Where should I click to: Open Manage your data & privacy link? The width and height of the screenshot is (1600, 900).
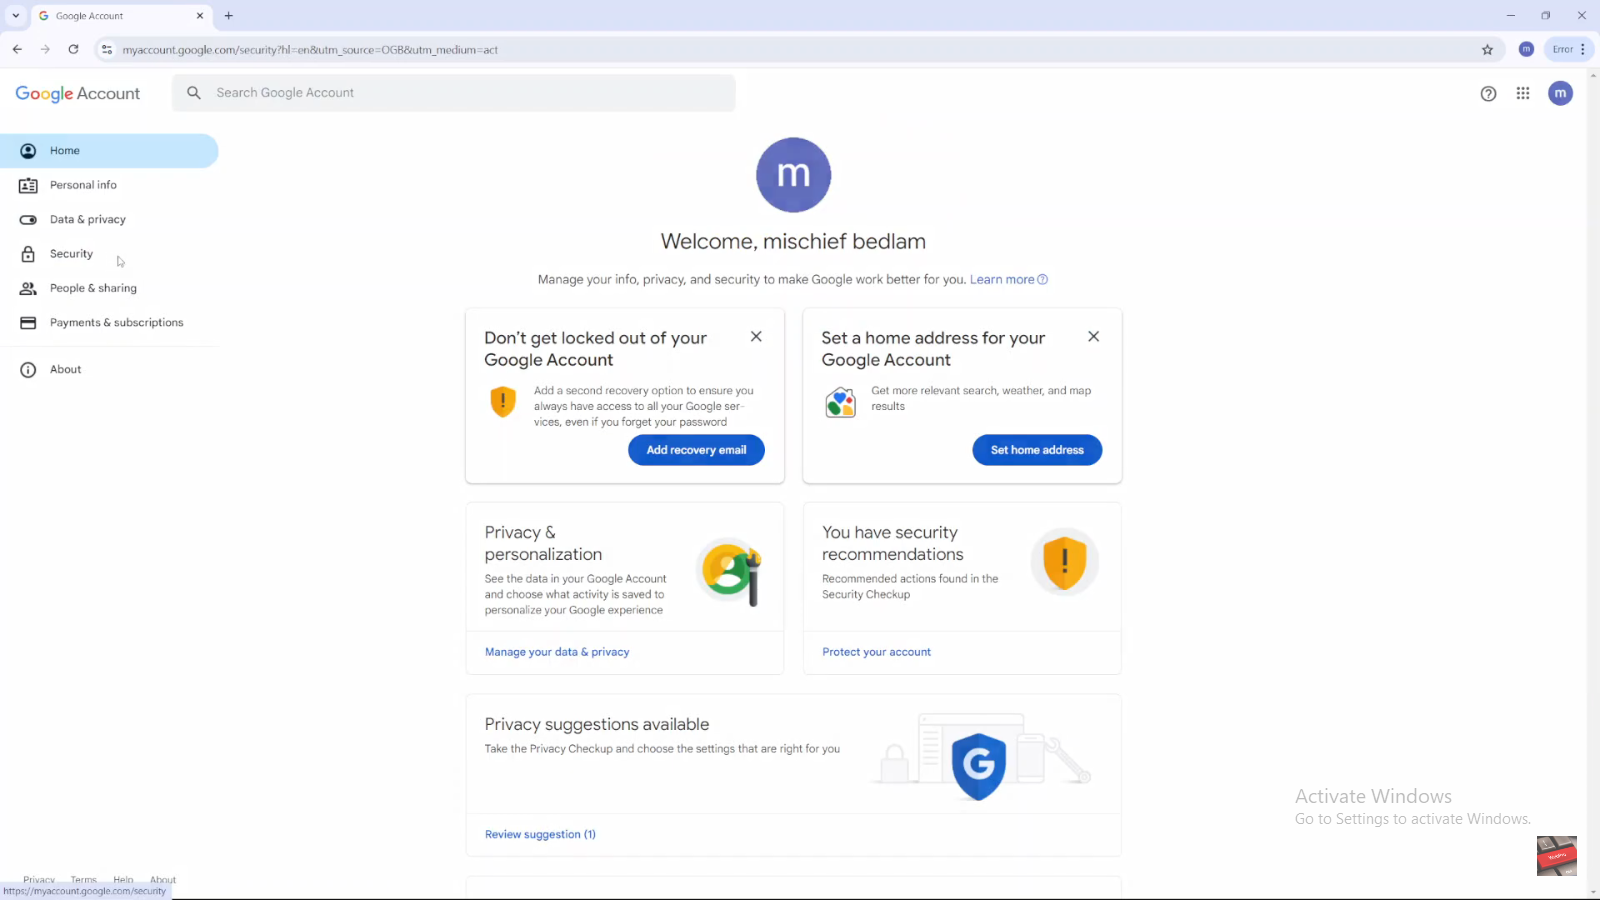click(x=557, y=652)
